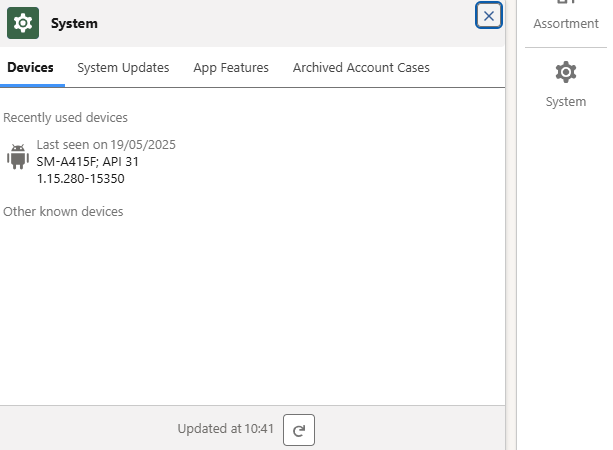Click the Updated at 10:41 status text
Screen dimensions: 613x450
click(x=225, y=429)
